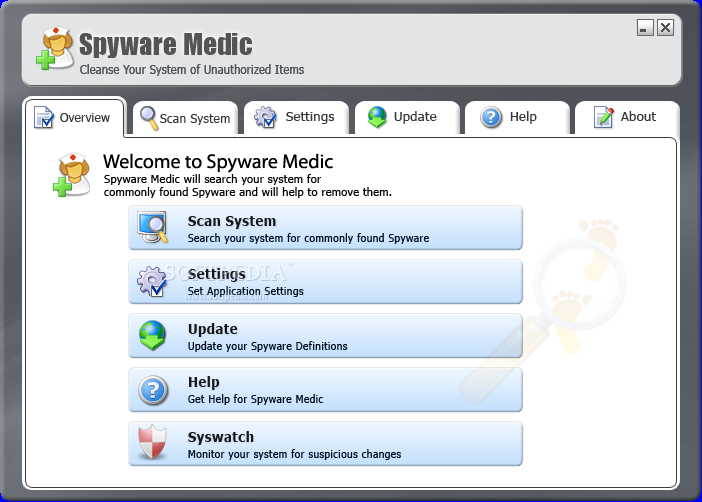Close the Spyware Medic window
Screen dimensions: 702x502
(665, 28)
